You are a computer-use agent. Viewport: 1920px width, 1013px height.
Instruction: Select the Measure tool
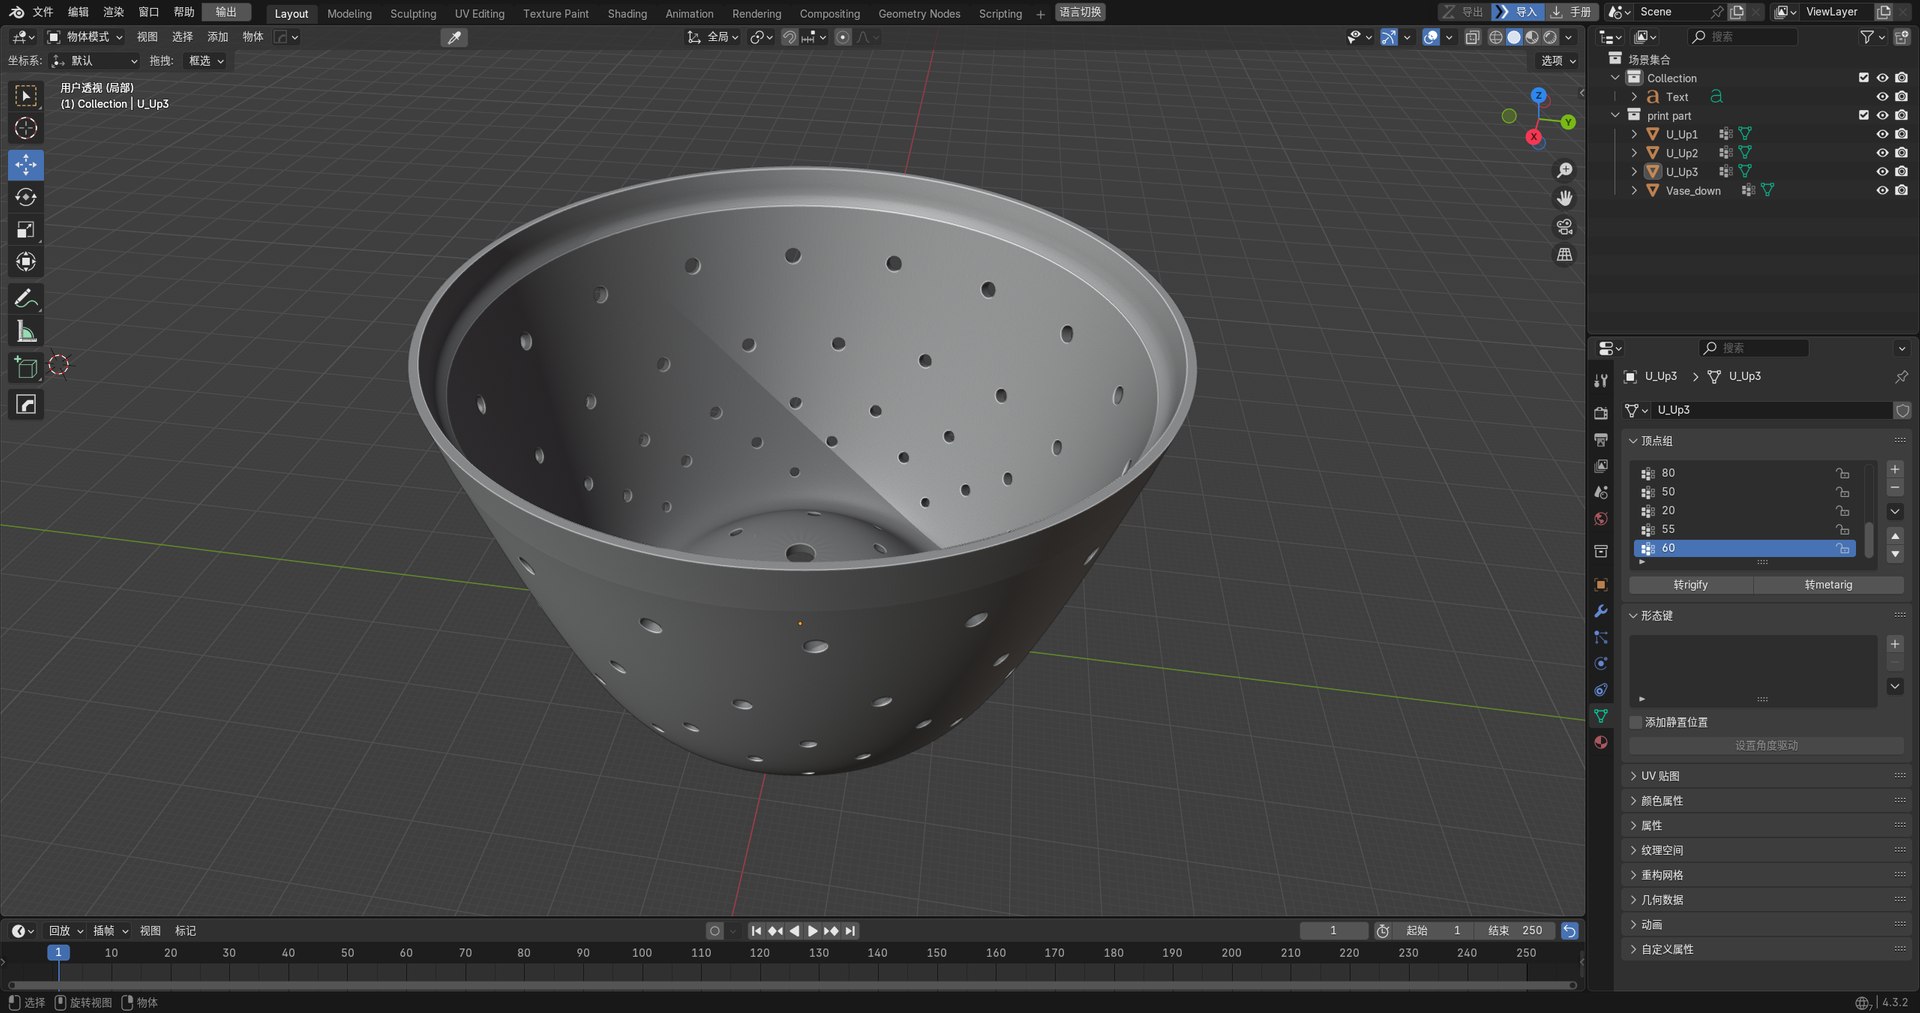click(x=26, y=331)
